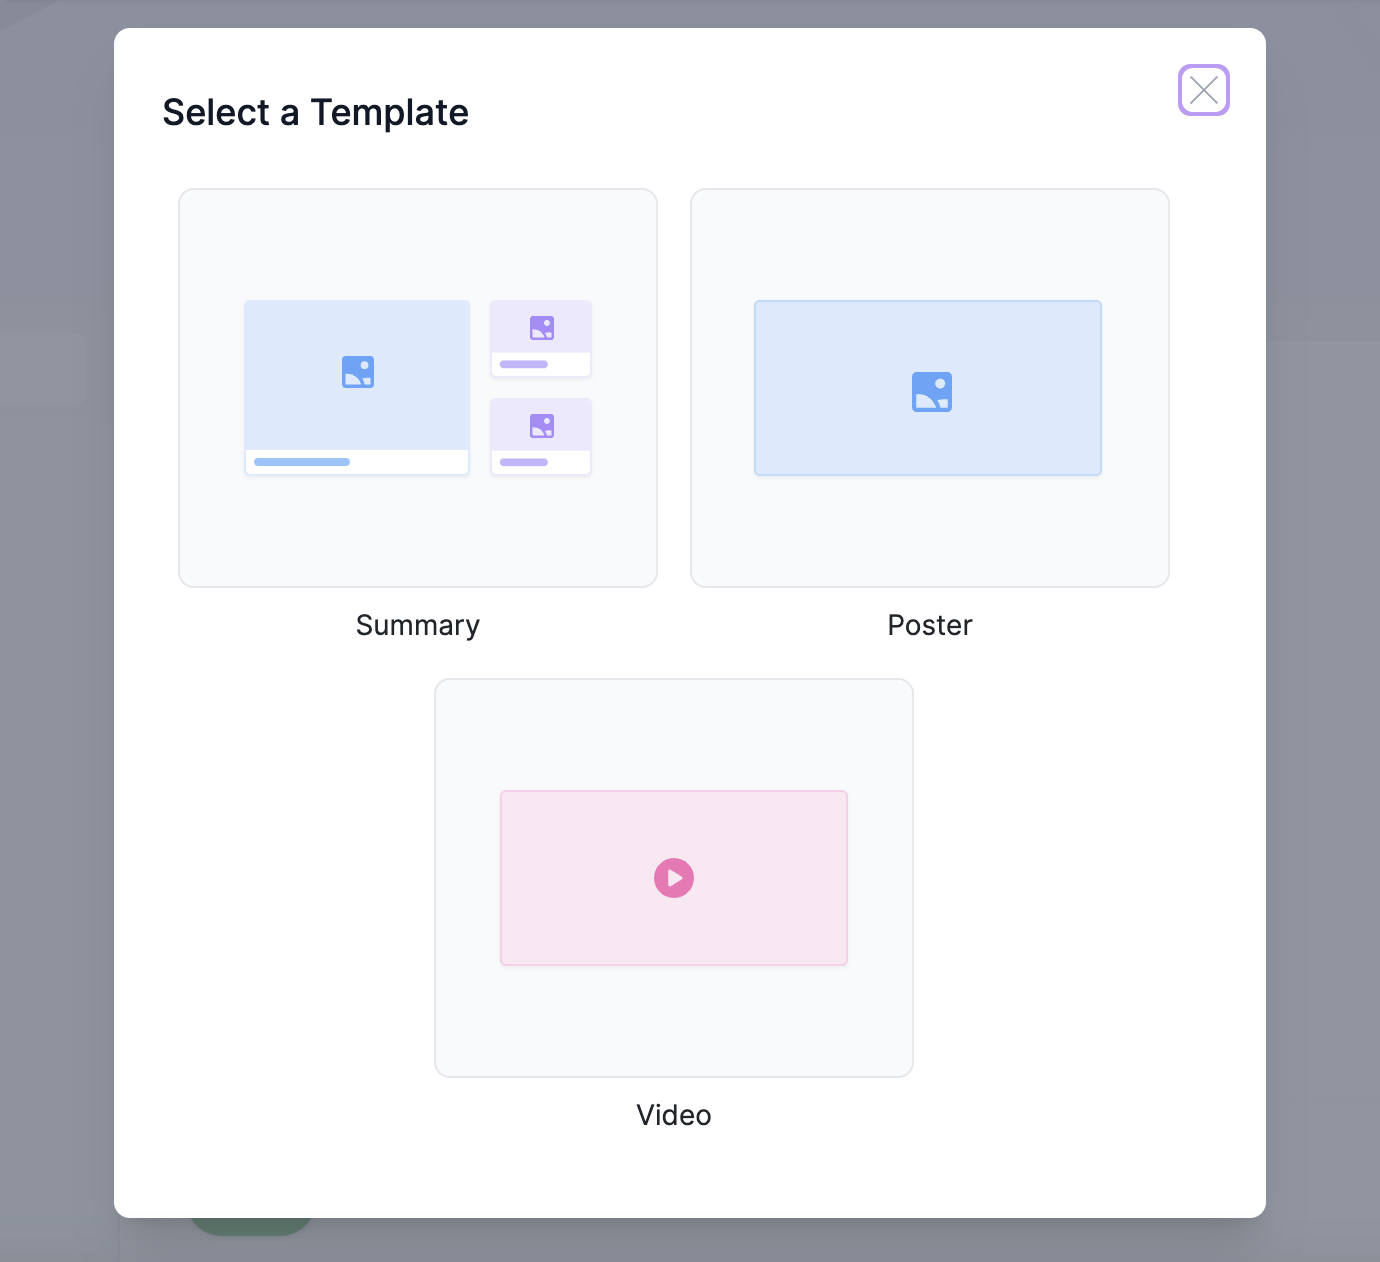Click the Poster label text

929,625
